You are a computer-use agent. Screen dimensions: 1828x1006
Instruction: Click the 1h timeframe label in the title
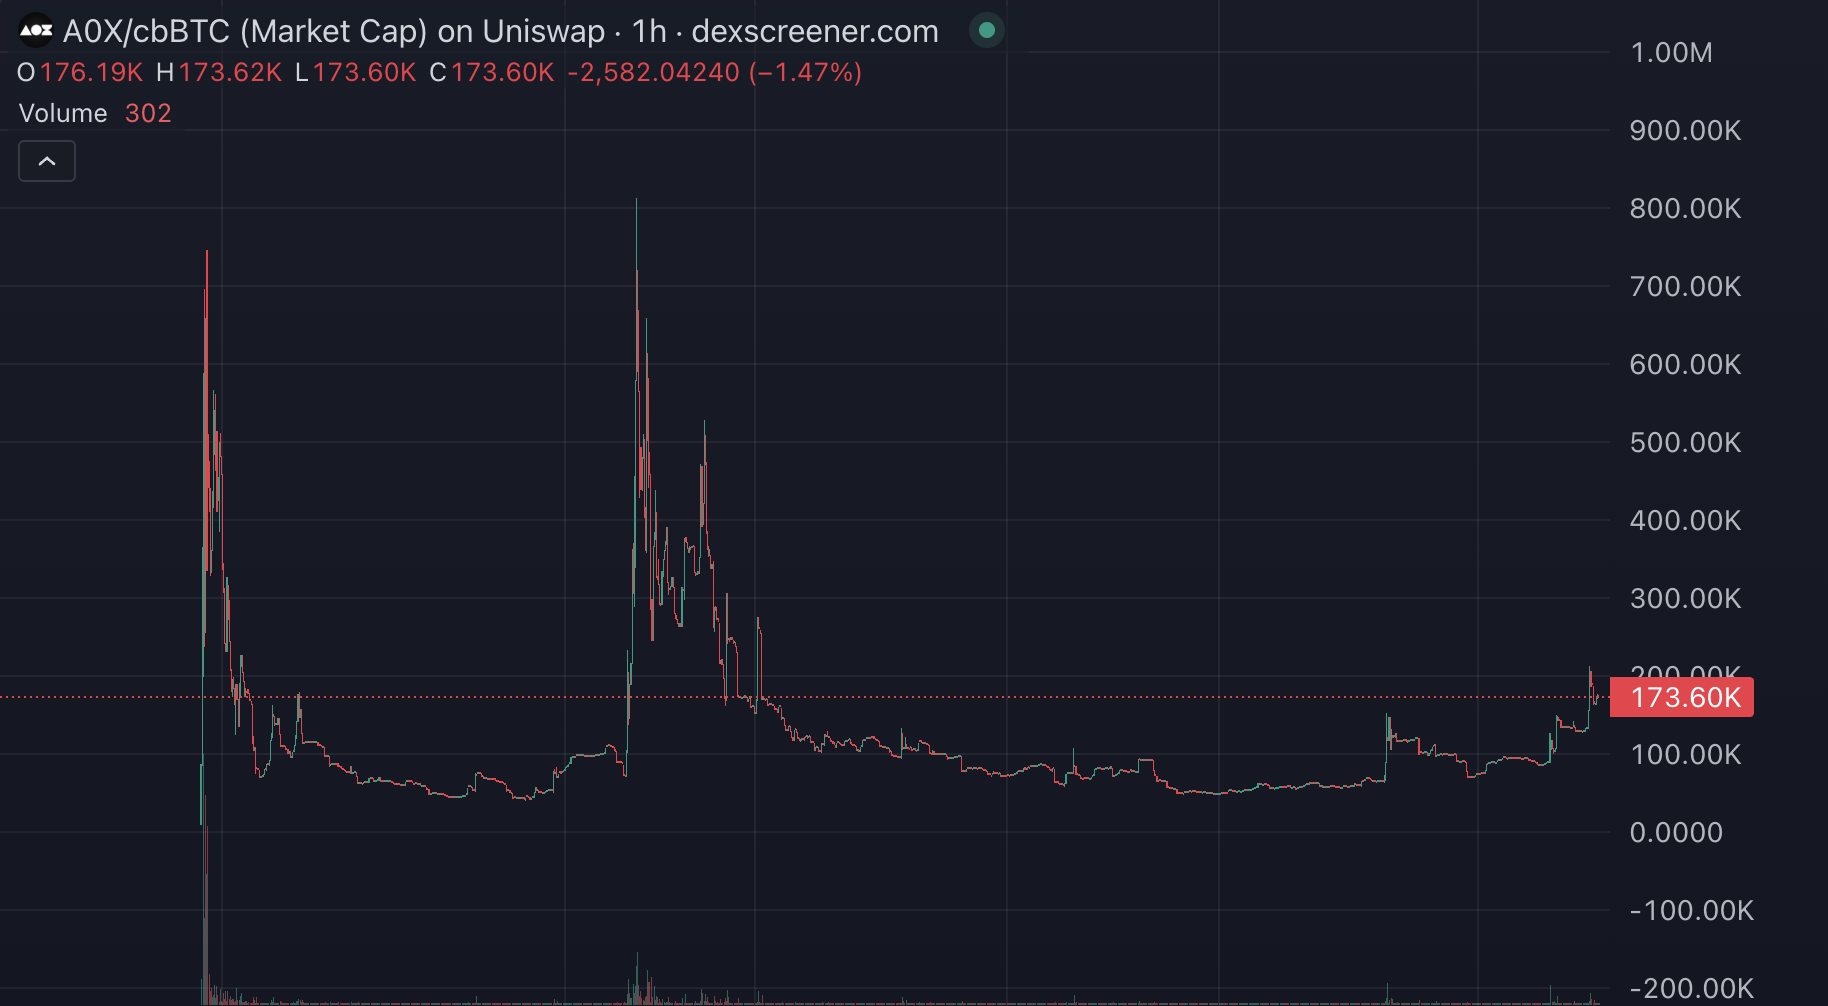pyautogui.click(x=649, y=31)
